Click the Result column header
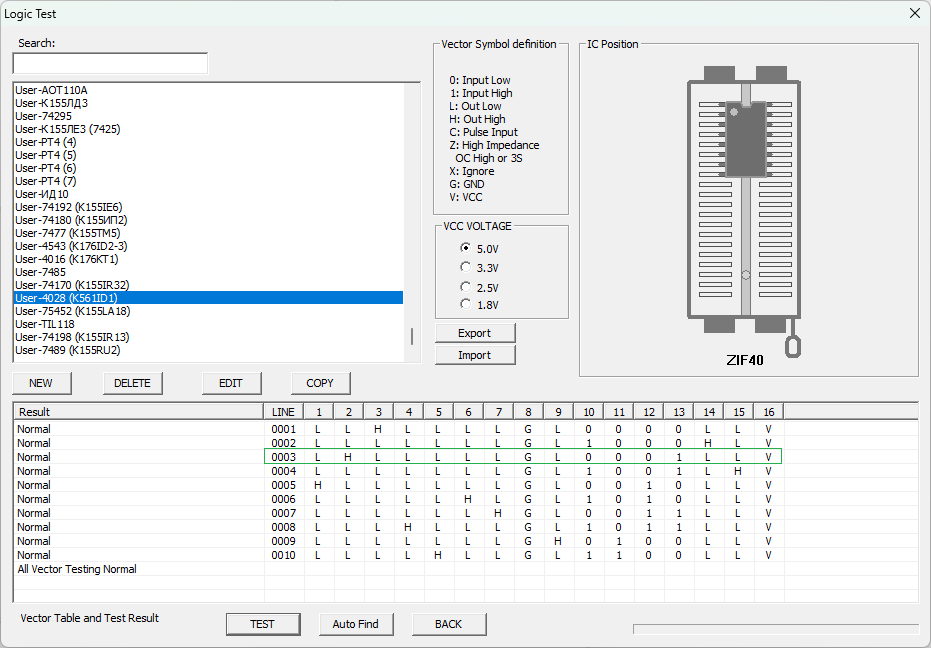 pyautogui.click(x=138, y=412)
